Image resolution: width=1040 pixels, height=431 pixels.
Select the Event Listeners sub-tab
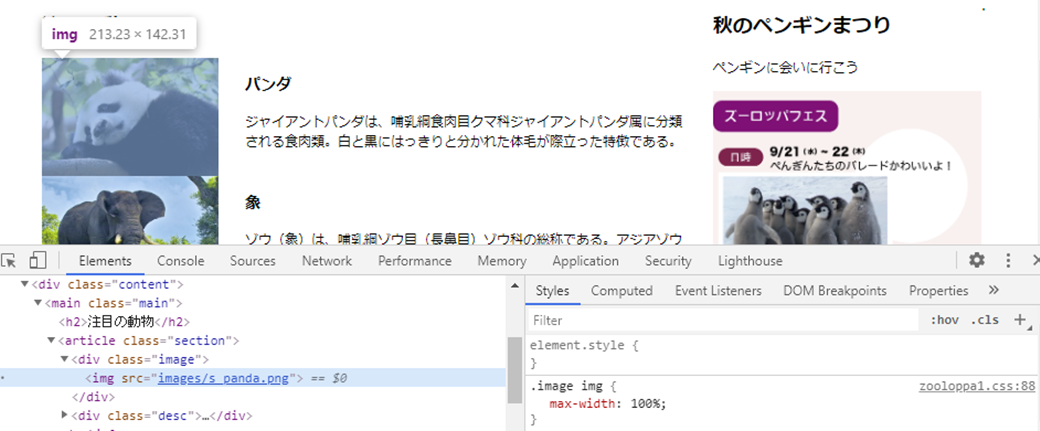point(718,290)
